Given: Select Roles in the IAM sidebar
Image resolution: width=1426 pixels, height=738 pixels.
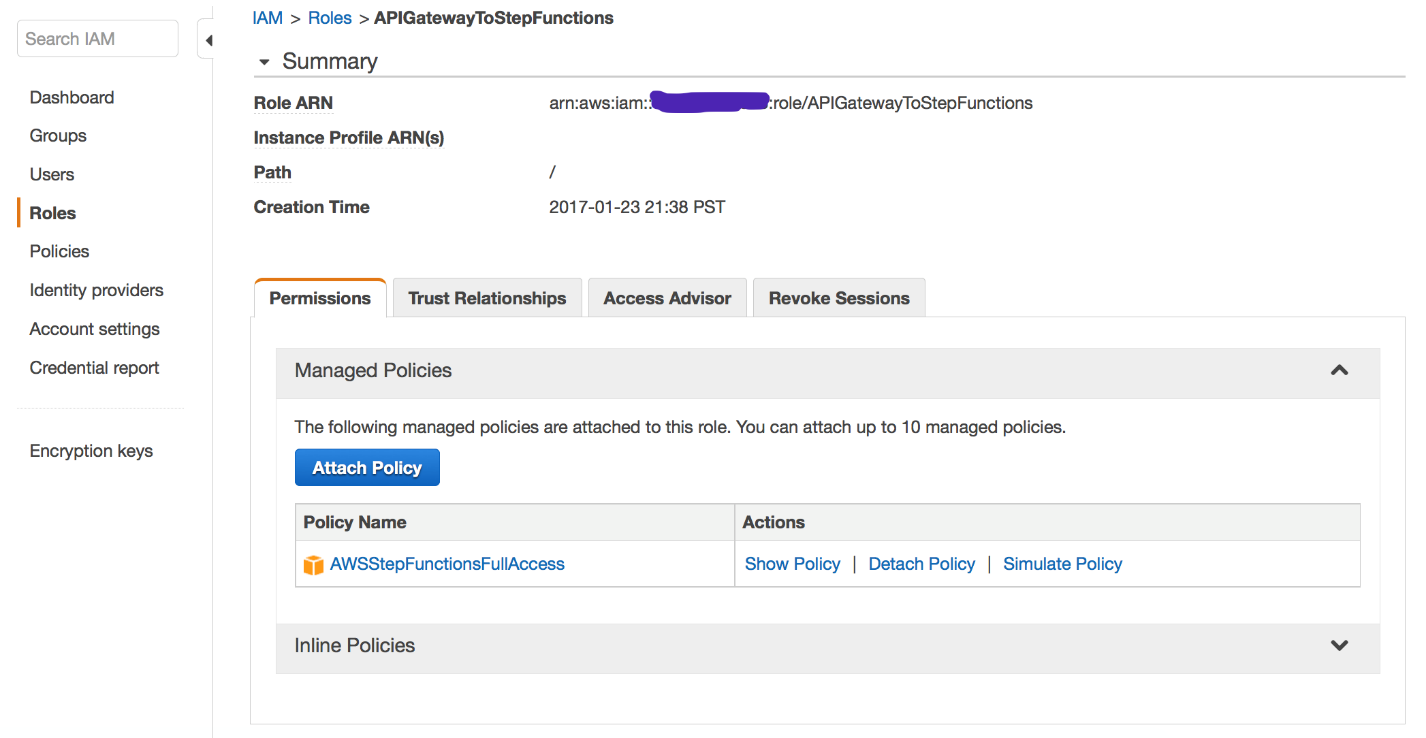Looking at the screenshot, I should pos(53,213).
